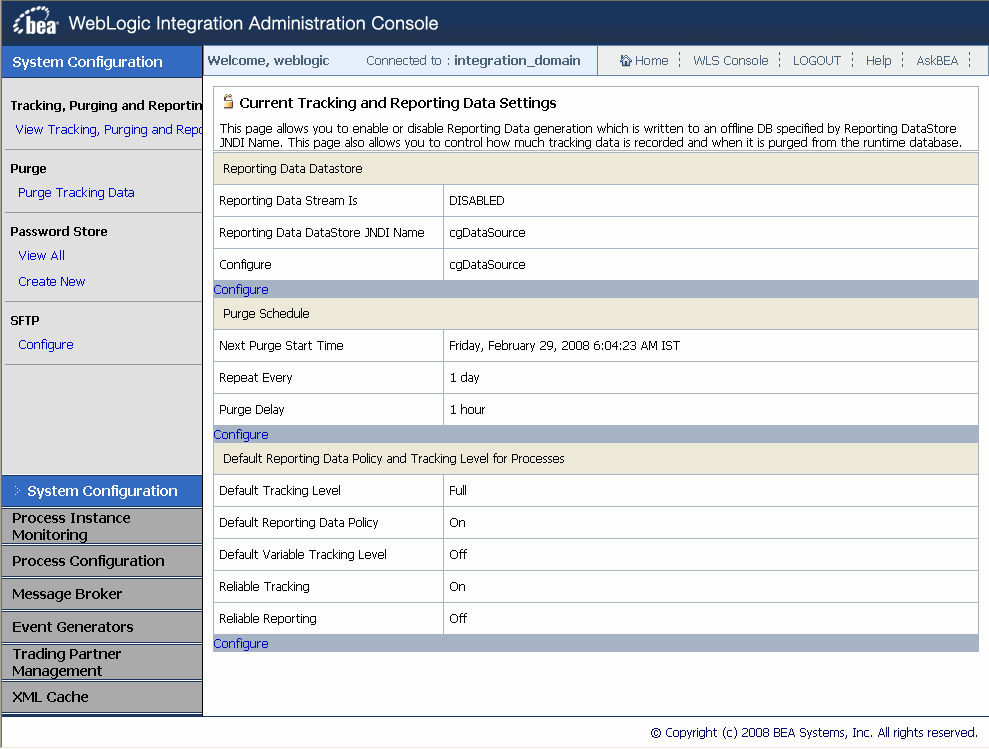Click Configure under Default Reporting Data Policy
Screen dimensions: 989x749
241,644
